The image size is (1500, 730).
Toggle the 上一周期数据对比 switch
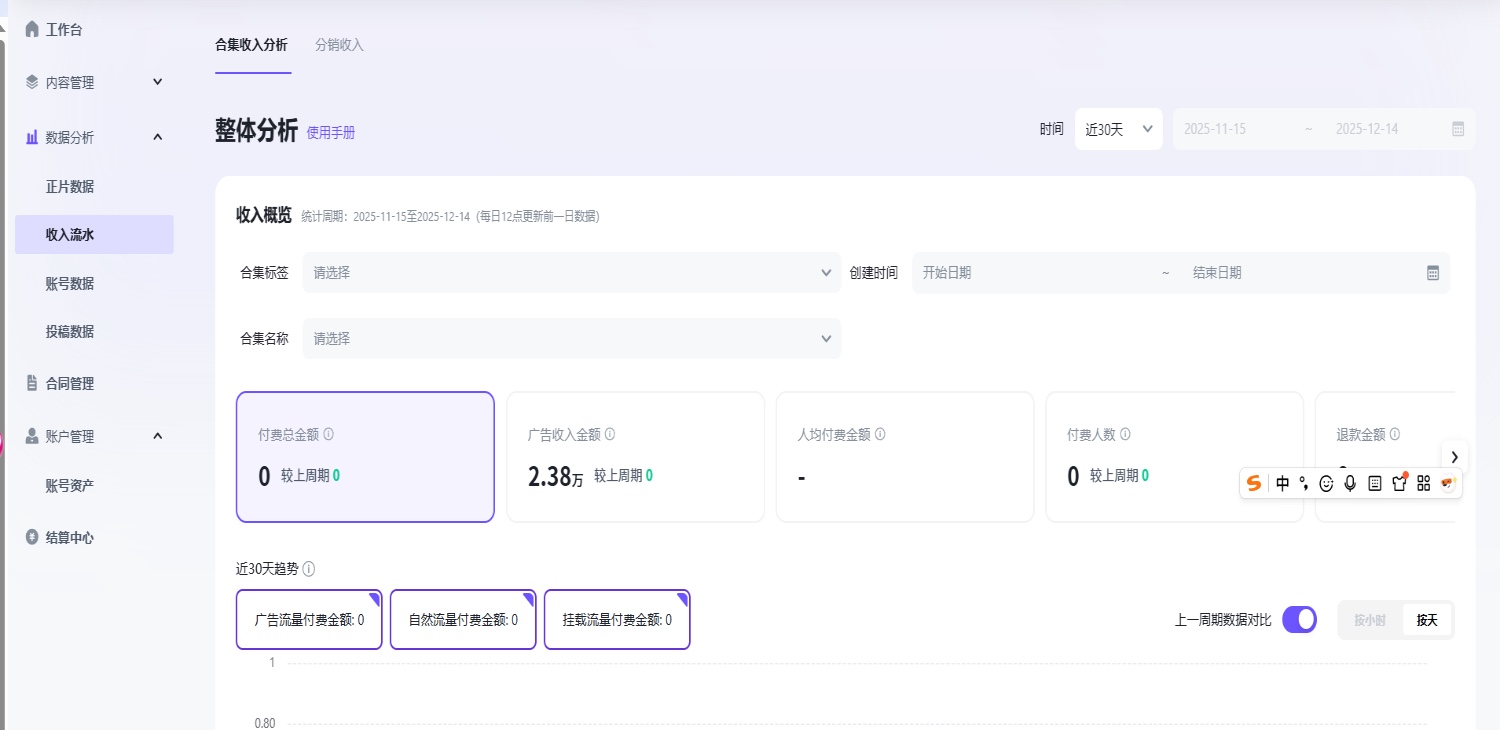pyautogui.click(x=1299, y=620)
